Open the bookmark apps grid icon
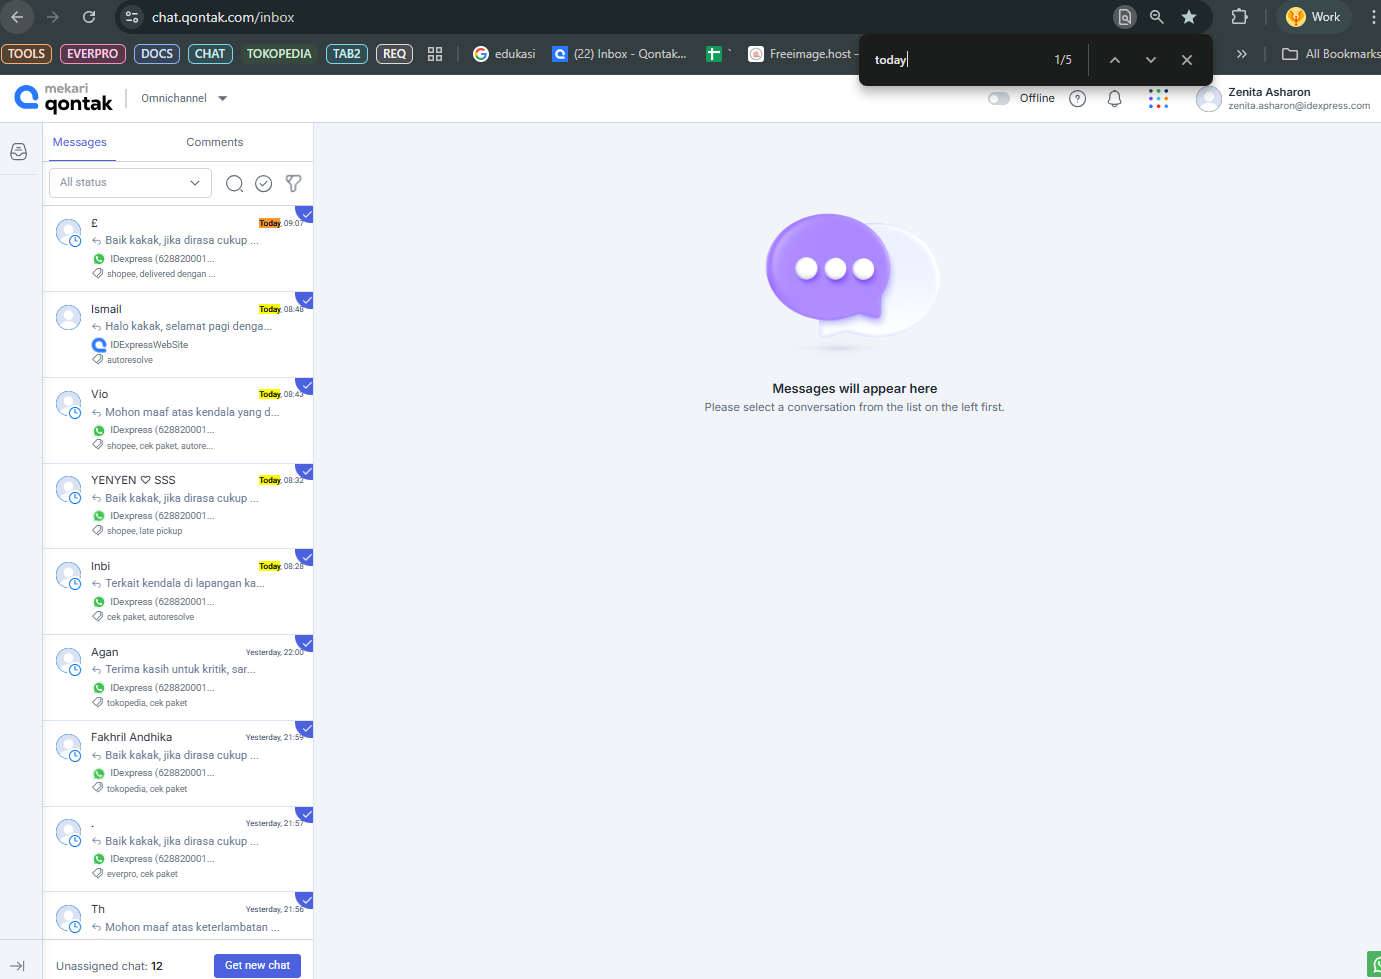Screen dimensions: 1381x979 click(x=435, y=54)
